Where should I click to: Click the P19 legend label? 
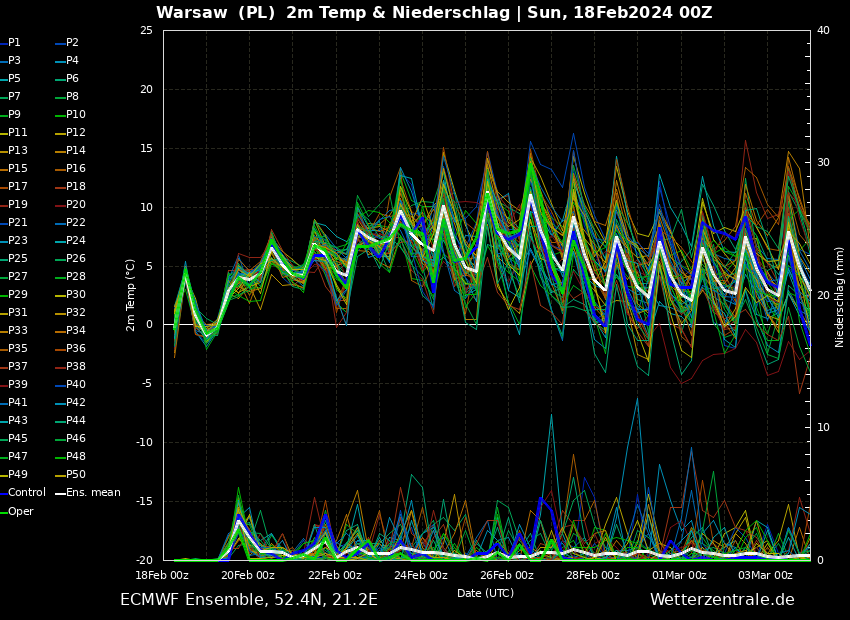pos(17,204)
